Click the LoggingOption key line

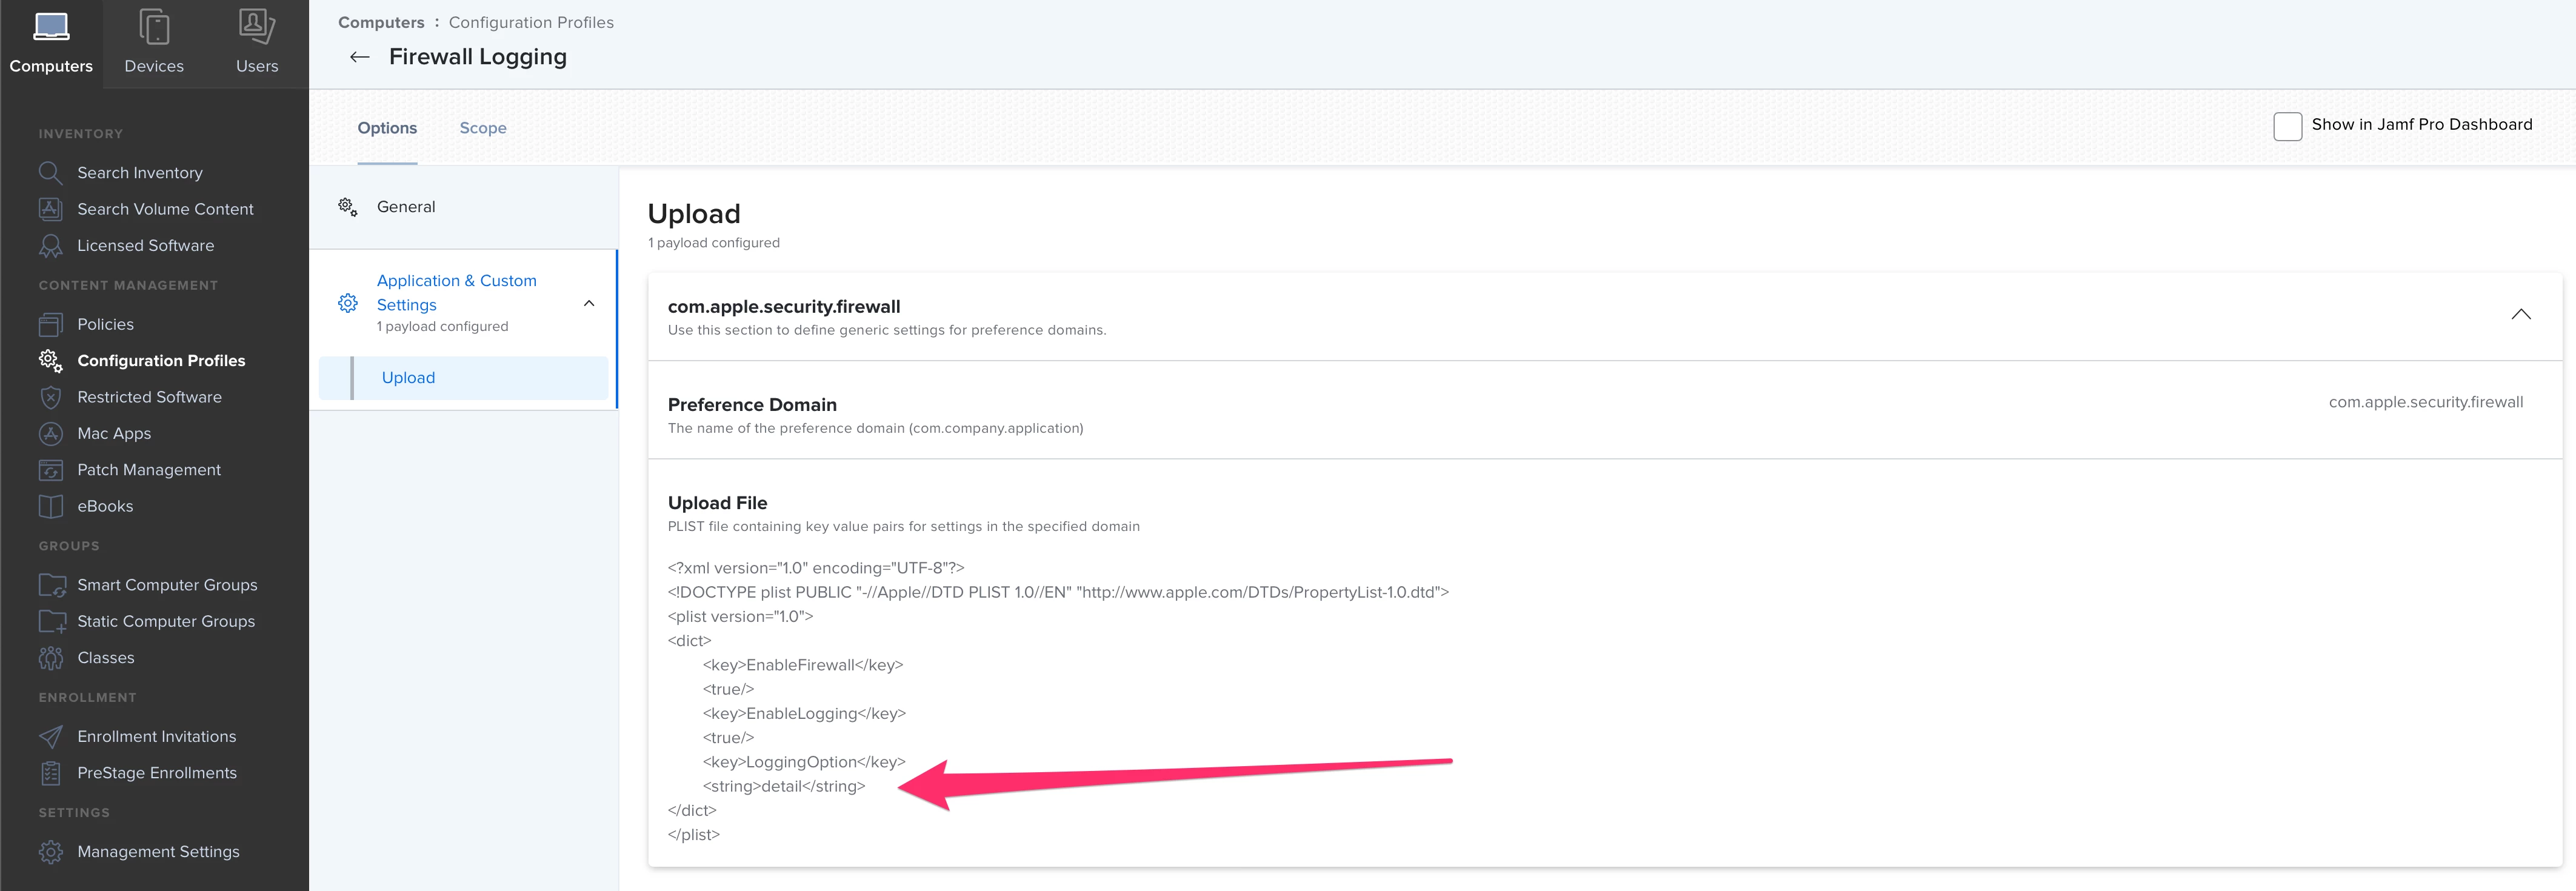pyautogui.click(x=804, y=762)
